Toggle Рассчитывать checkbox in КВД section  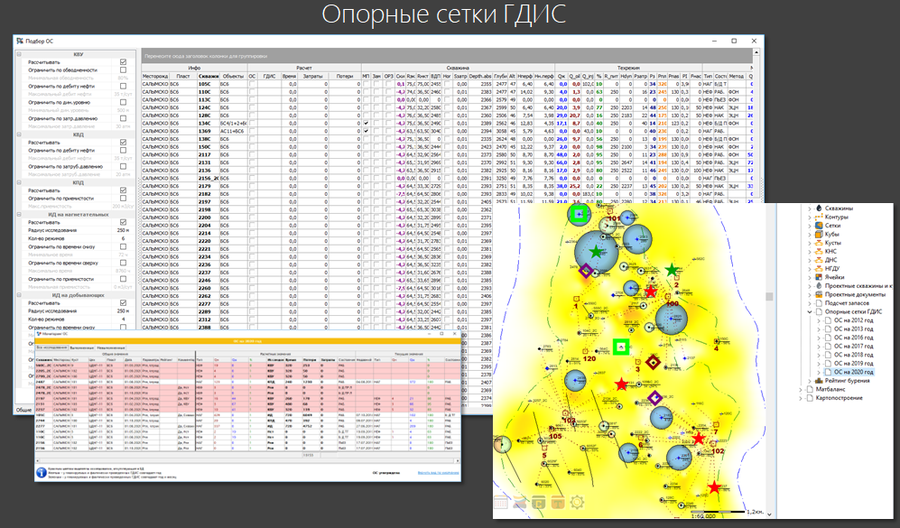pyautogui.click(x=123, y=142)
